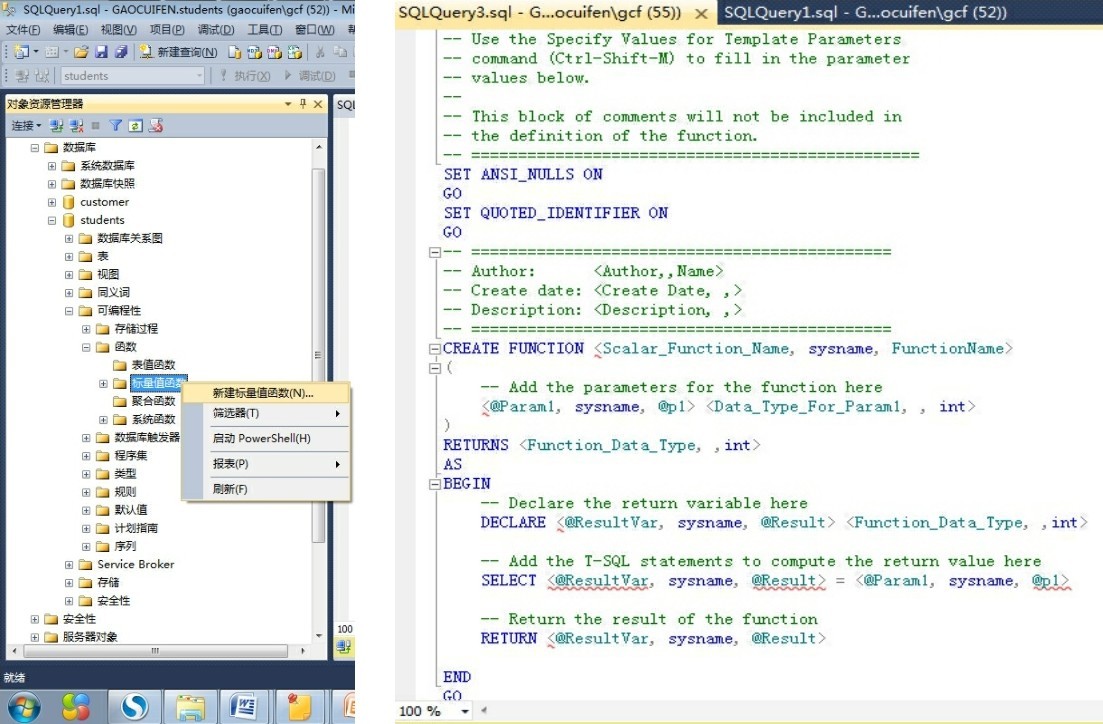1103x724 pixels.
Task: Click the Object Explorer refresh icon
Action: click(x=135, y=126)
